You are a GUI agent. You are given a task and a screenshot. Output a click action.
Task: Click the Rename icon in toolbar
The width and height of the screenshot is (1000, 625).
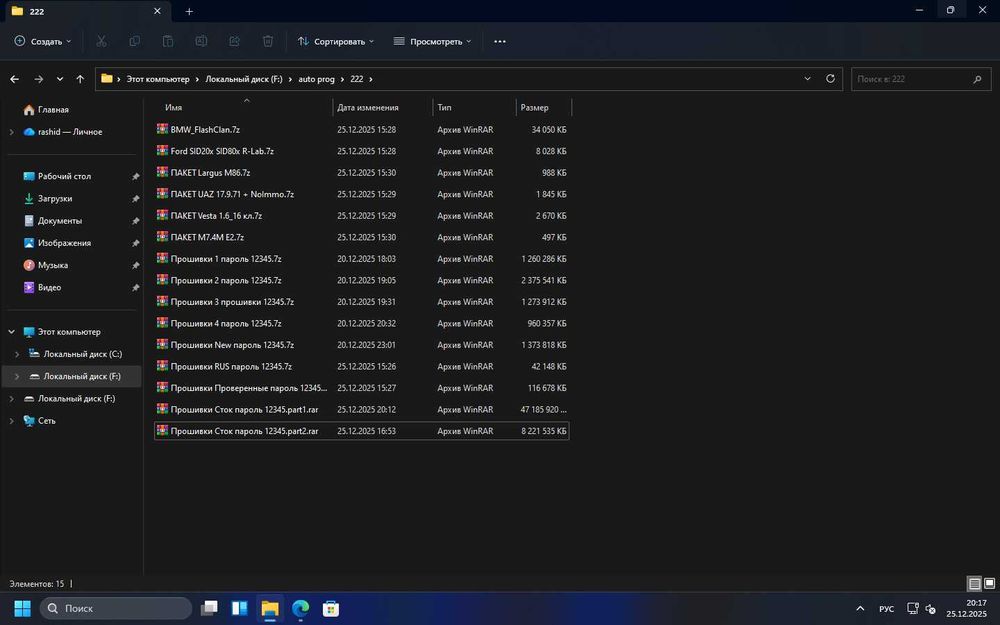[201, 41]
